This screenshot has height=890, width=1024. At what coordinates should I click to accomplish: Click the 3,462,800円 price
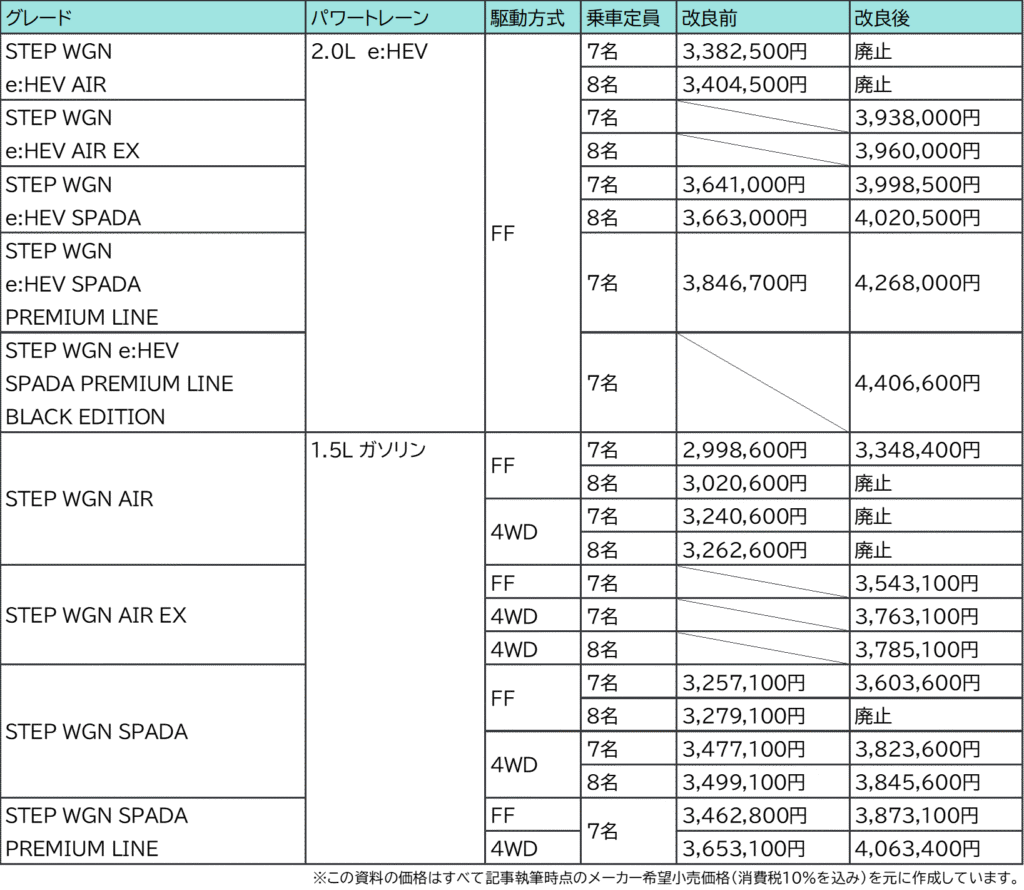[744, 816]
